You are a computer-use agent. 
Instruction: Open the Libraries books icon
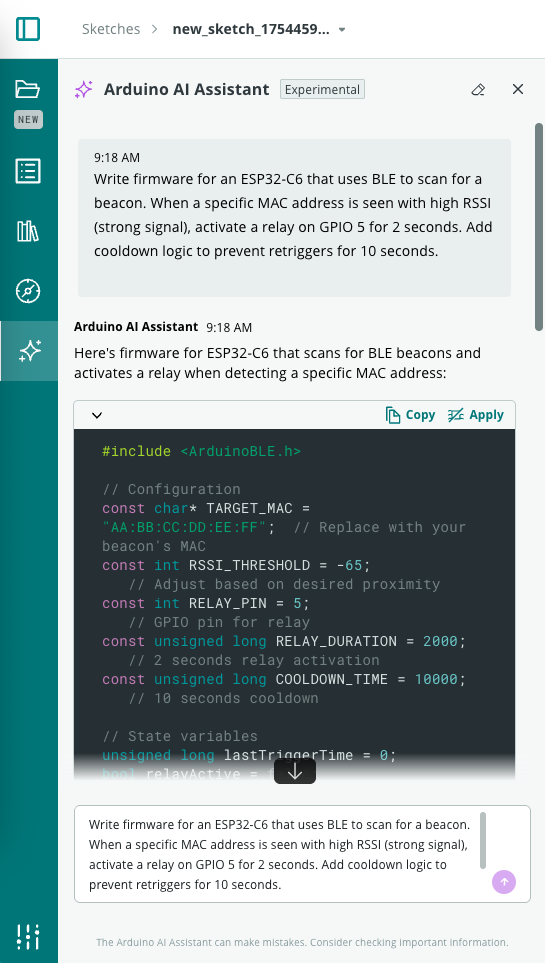pyautogui.click(x=28, y=232)
